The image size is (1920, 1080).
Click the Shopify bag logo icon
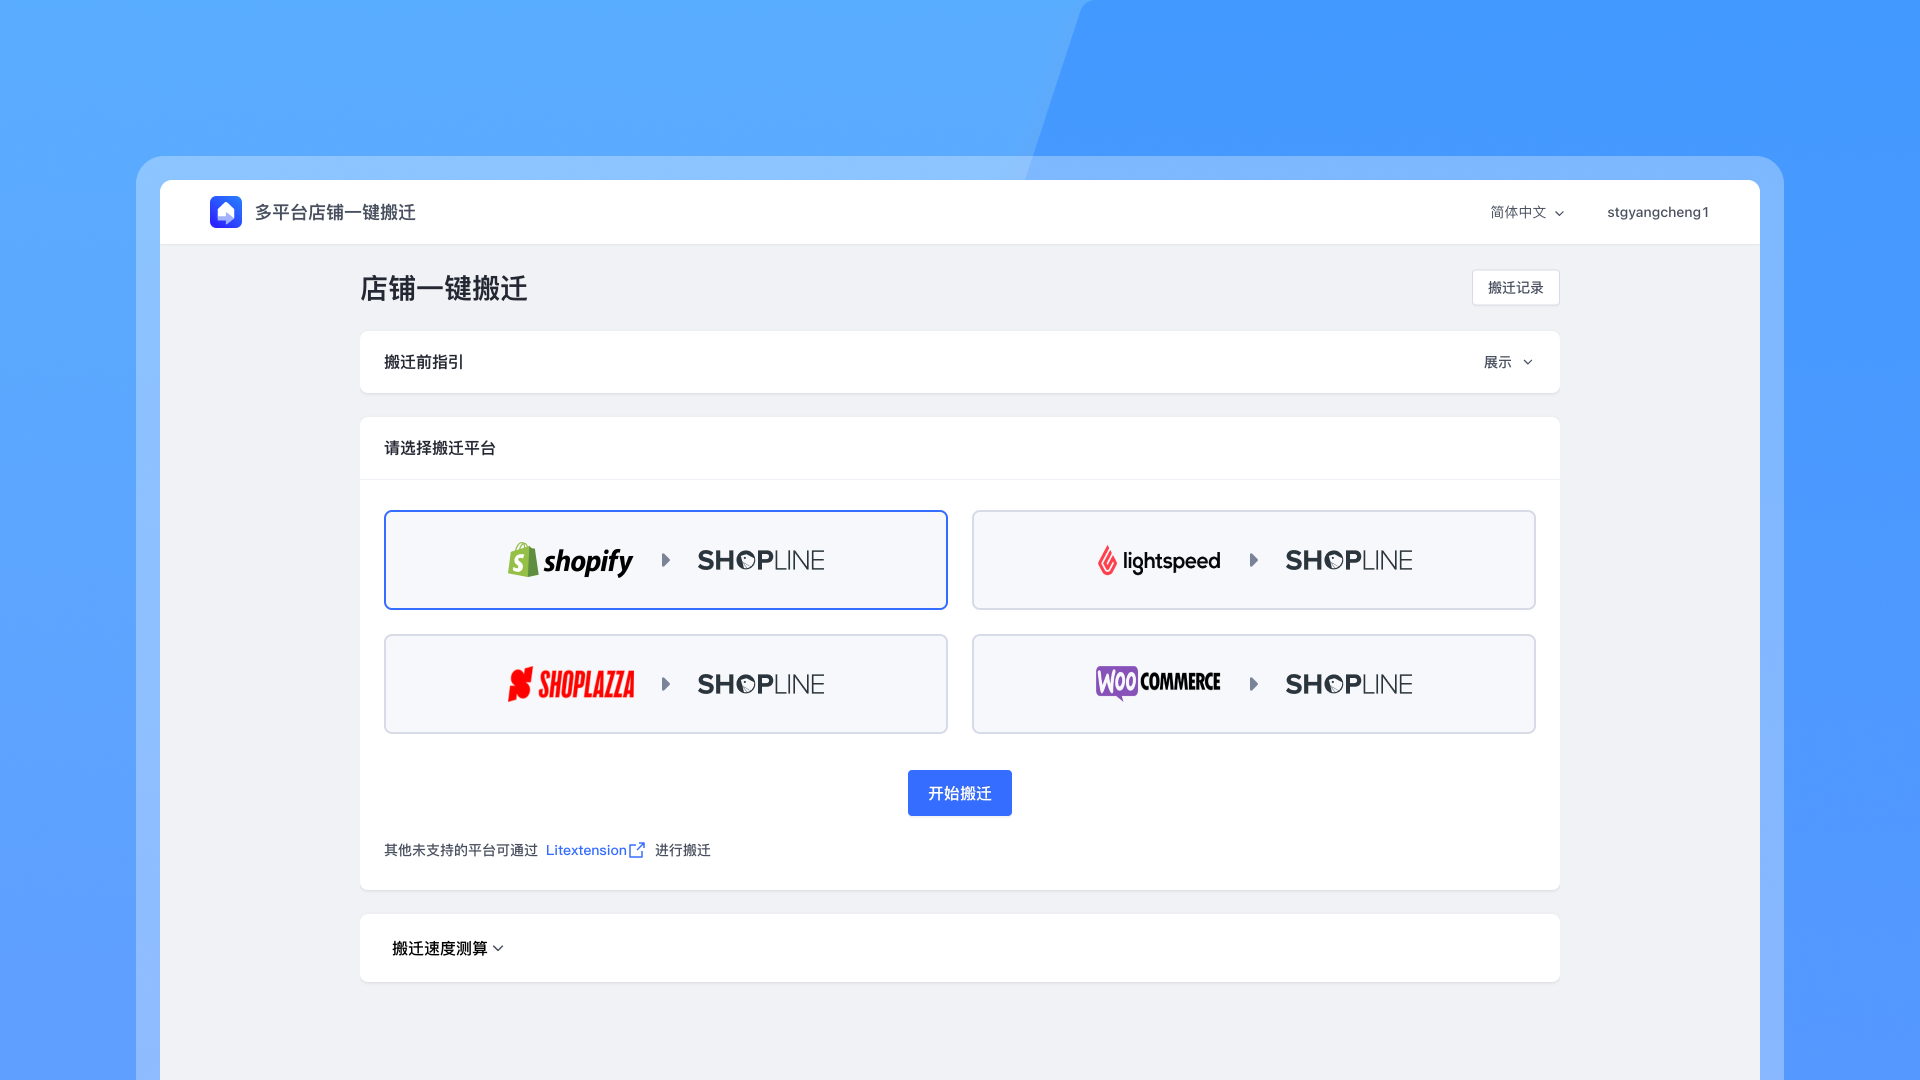coord(522,560)
